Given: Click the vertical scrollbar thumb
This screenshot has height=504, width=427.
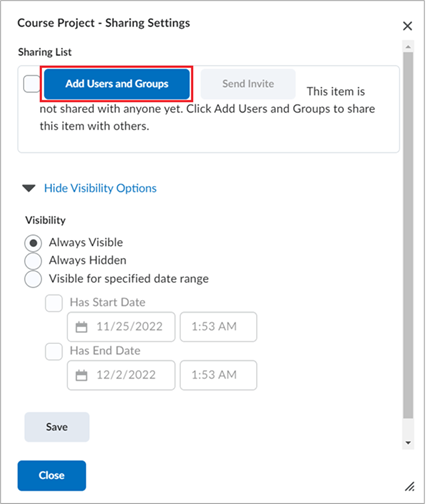Looking at the screenshot, I should click(408, 235).
